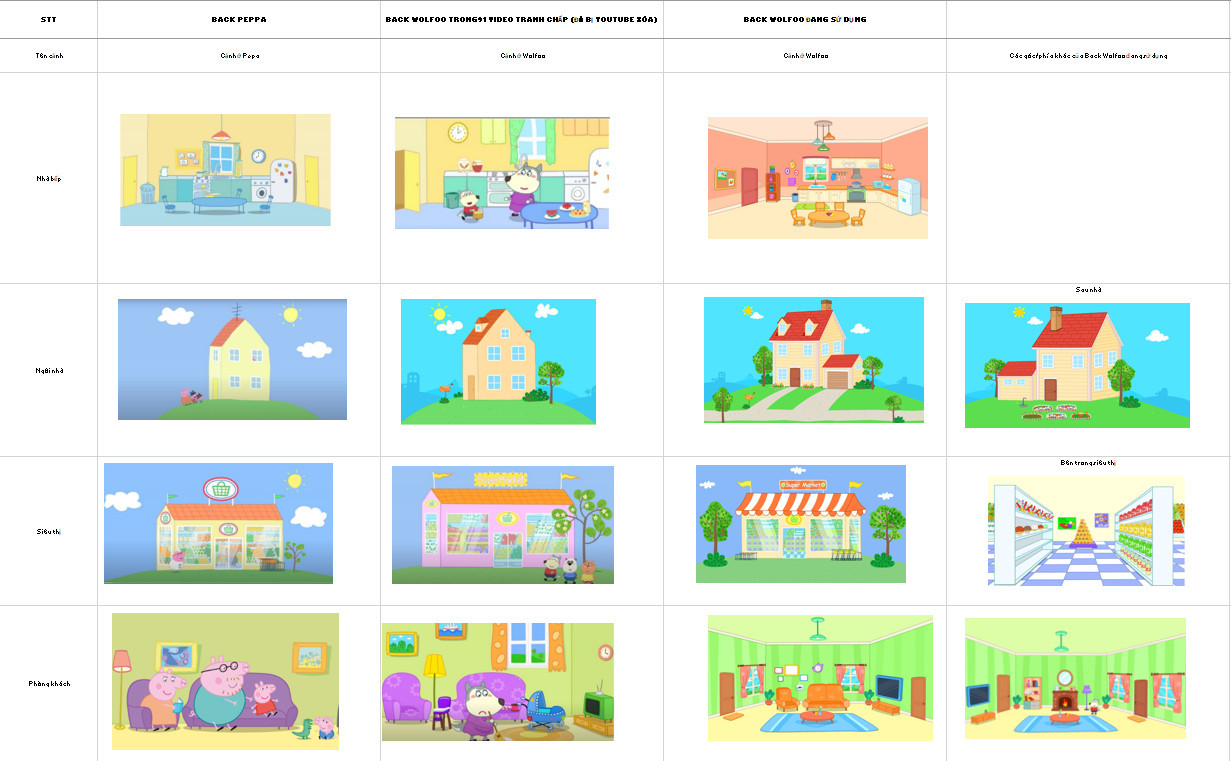1231x761 pixels.
Task: Select the 'STT' header cell
Action: 48,17
